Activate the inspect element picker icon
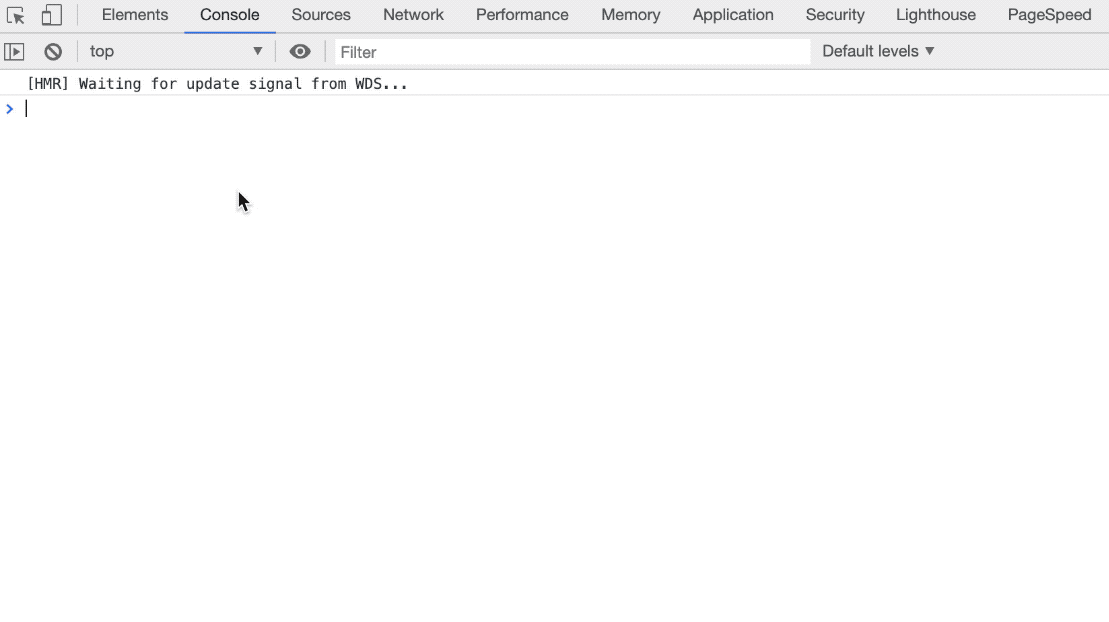 click(16, 15)
